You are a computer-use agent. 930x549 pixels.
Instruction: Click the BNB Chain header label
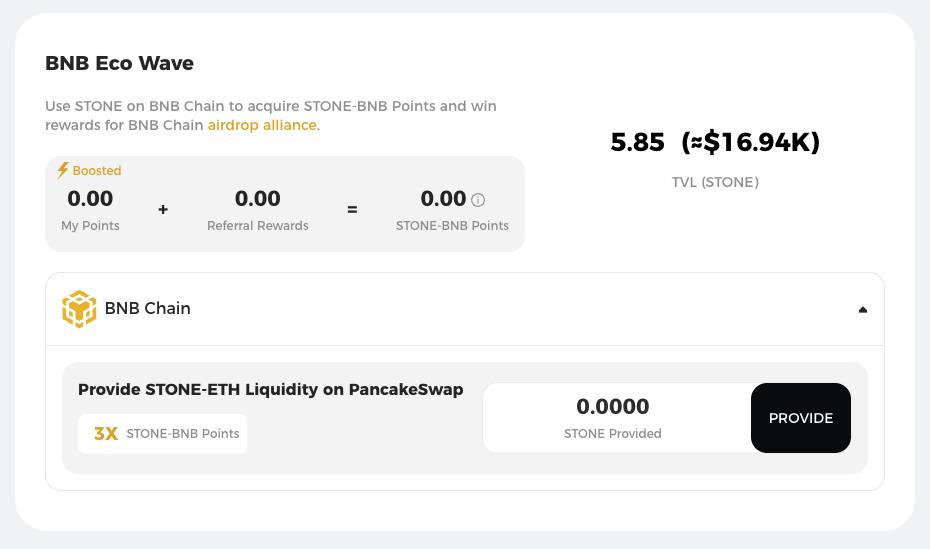click(148, 308)
